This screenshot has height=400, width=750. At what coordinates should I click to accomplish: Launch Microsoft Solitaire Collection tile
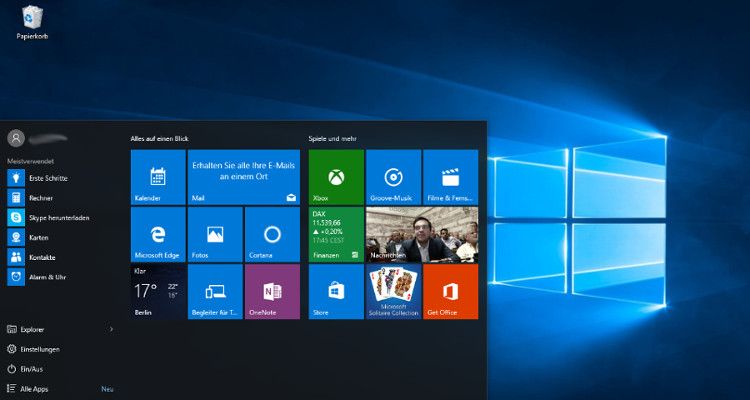[x=394, y=292]
